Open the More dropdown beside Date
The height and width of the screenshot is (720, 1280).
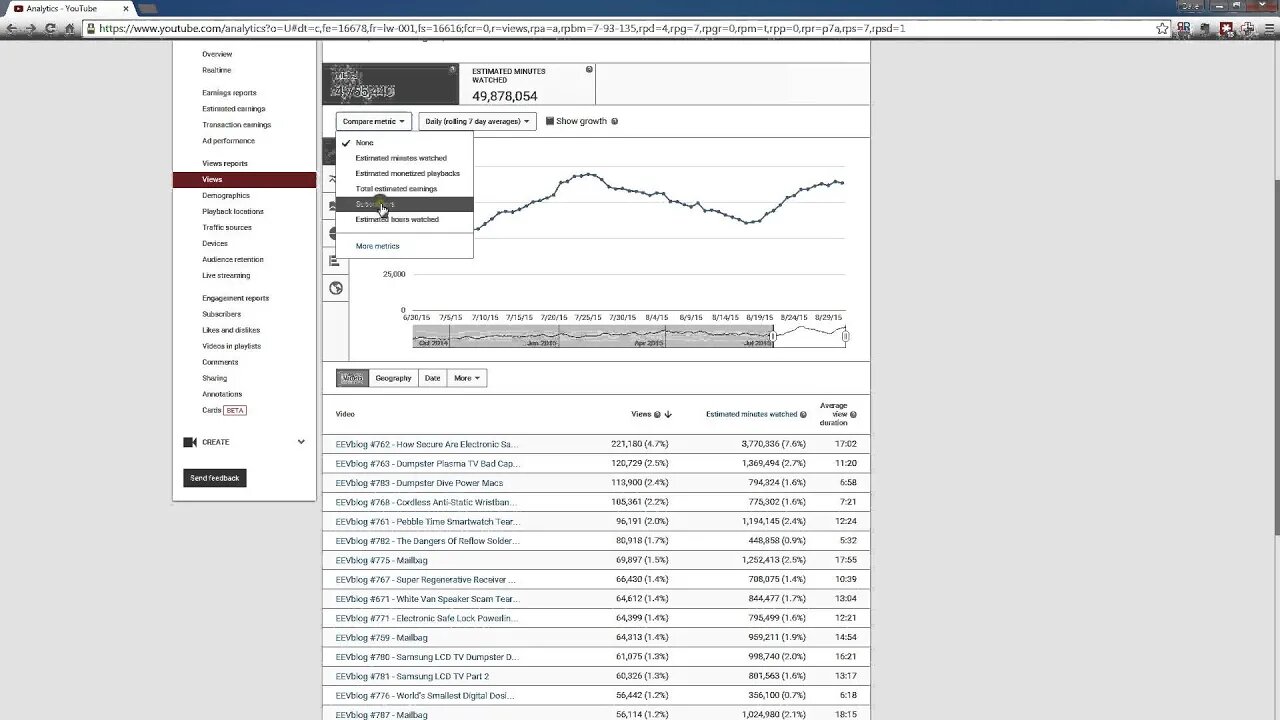[x=467, y=378]
